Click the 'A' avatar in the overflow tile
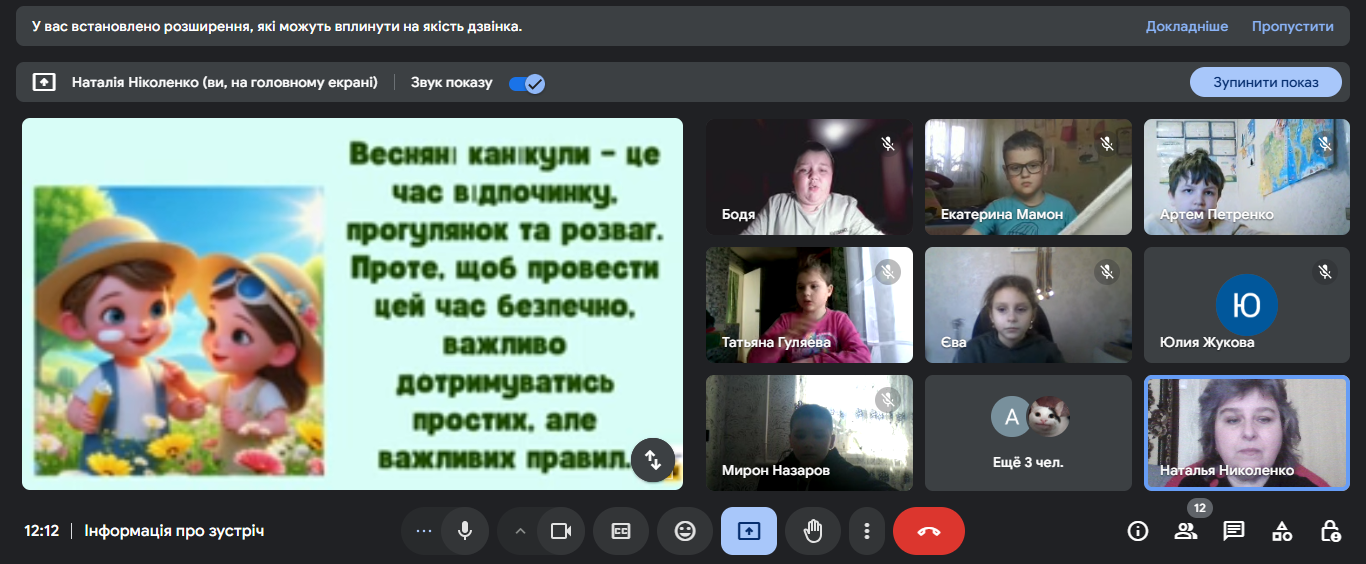1366x564 pixels. tap(1011, 417)
